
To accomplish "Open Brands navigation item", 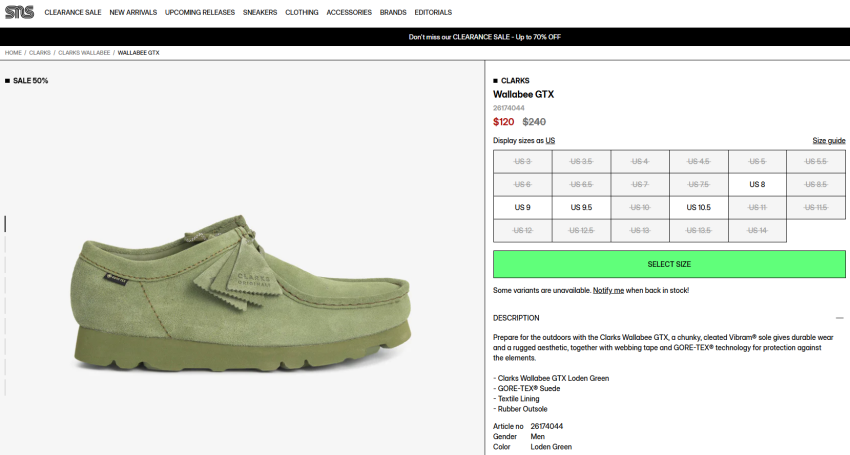I will pos(393,12).
